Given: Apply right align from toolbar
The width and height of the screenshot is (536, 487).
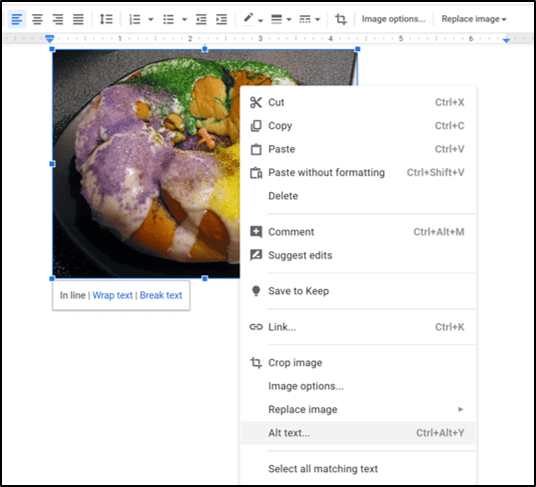Looking at the screenshot, I should coord(58,19).
